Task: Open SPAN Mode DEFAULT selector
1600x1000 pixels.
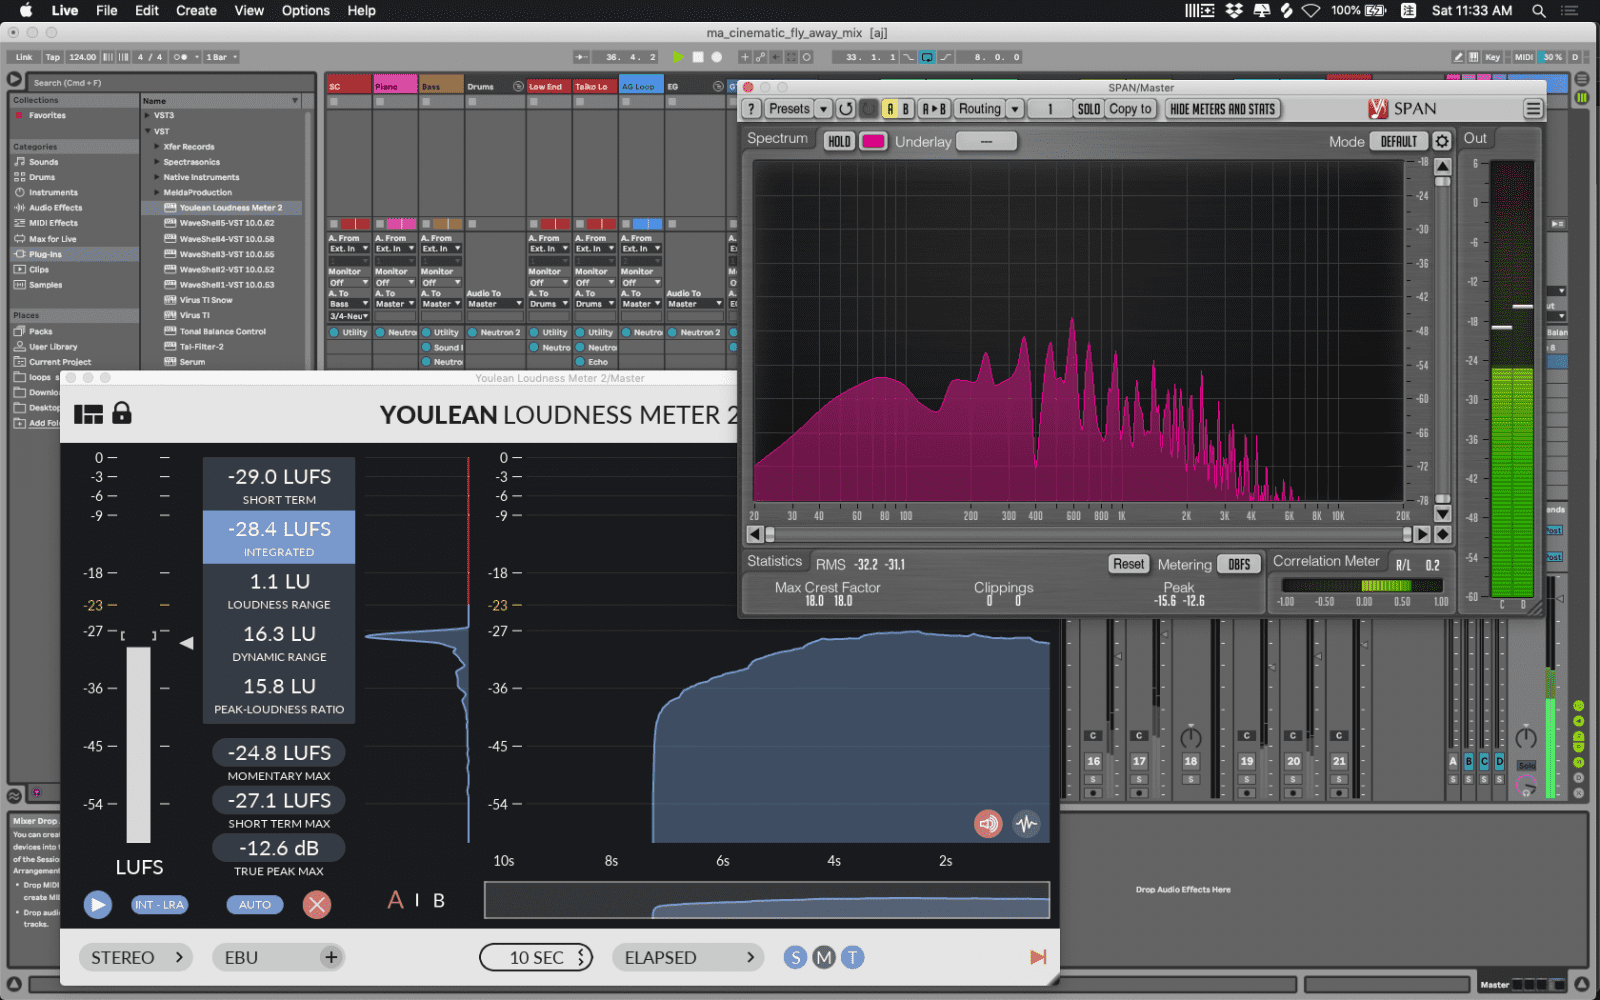Action: pos(1399,141)
